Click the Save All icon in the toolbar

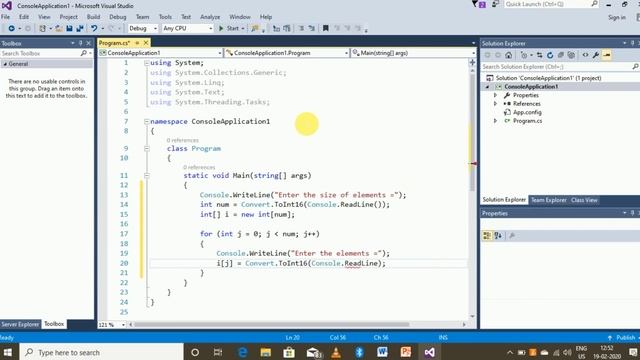pyautogui.click(x=80, y=28)
